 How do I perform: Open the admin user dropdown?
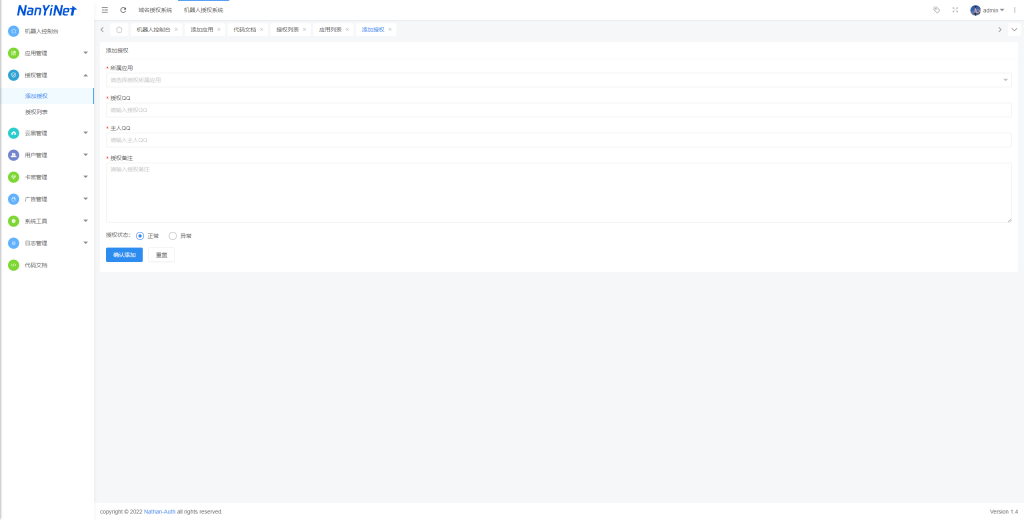click(x=988, y=10)
